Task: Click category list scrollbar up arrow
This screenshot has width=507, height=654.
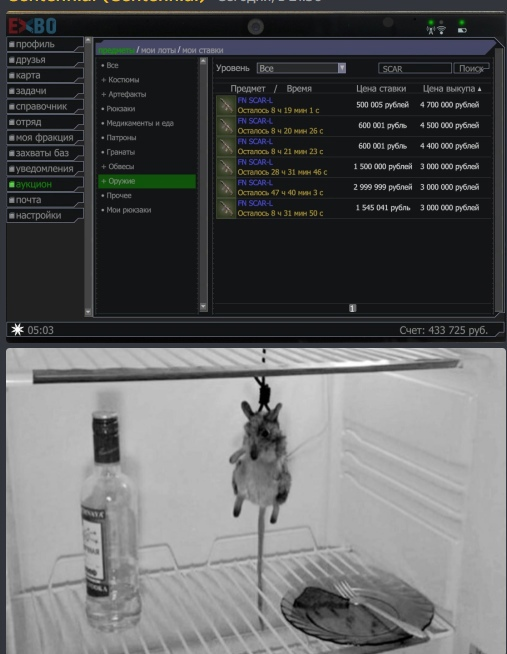Action: [x=203, y=61]
